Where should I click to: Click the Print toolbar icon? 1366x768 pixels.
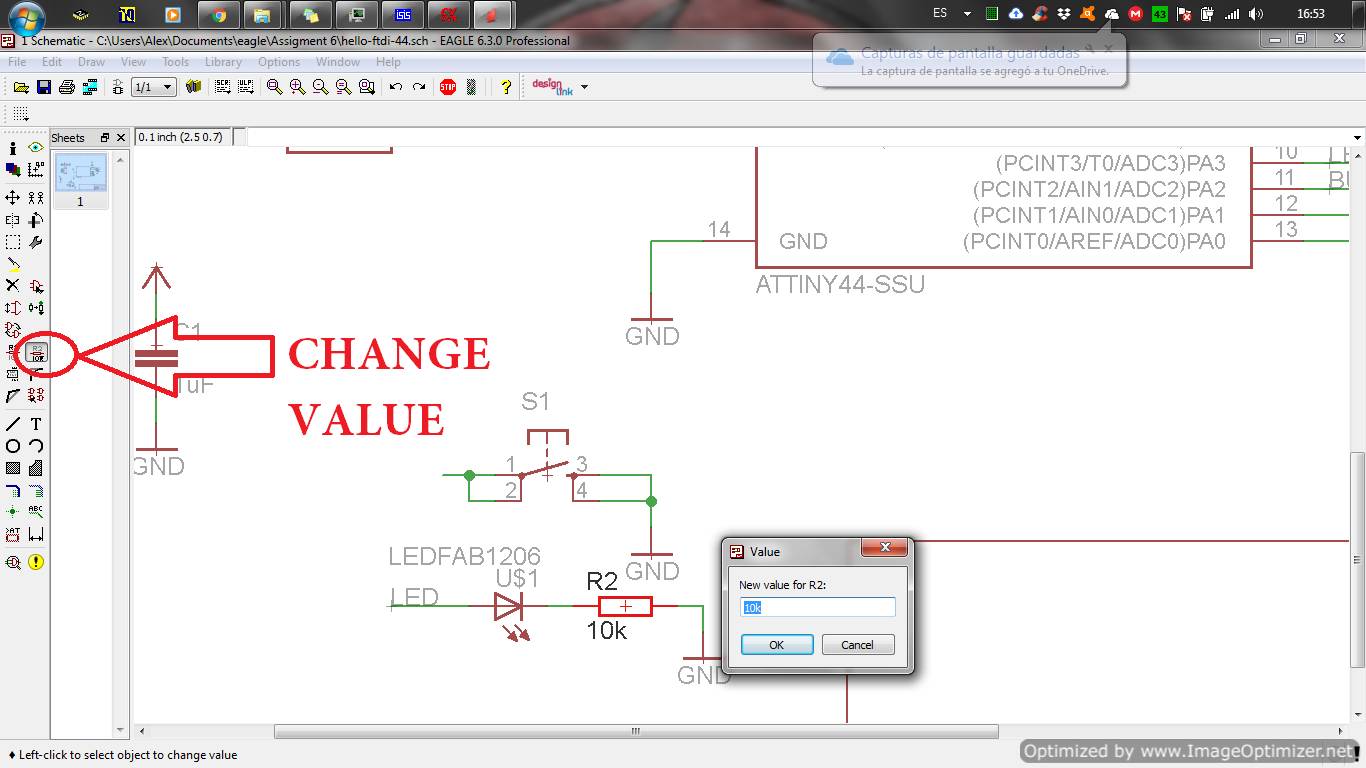(x=67, y=87)
